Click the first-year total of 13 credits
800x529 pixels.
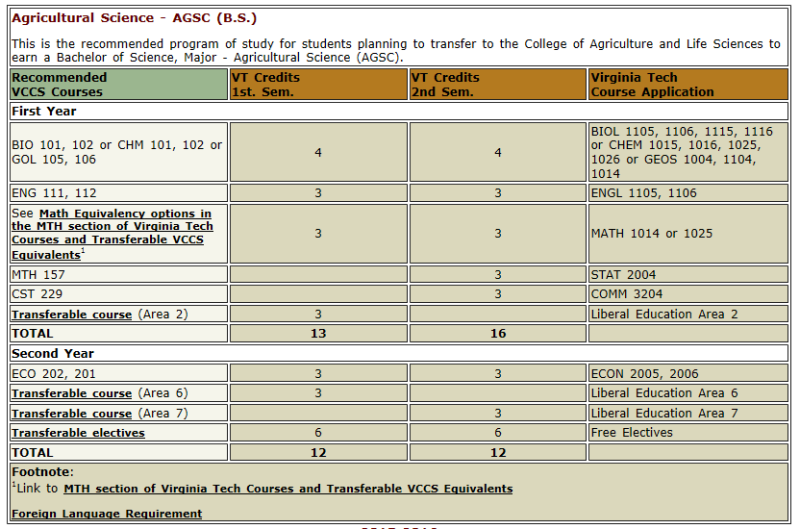[318, 333]
